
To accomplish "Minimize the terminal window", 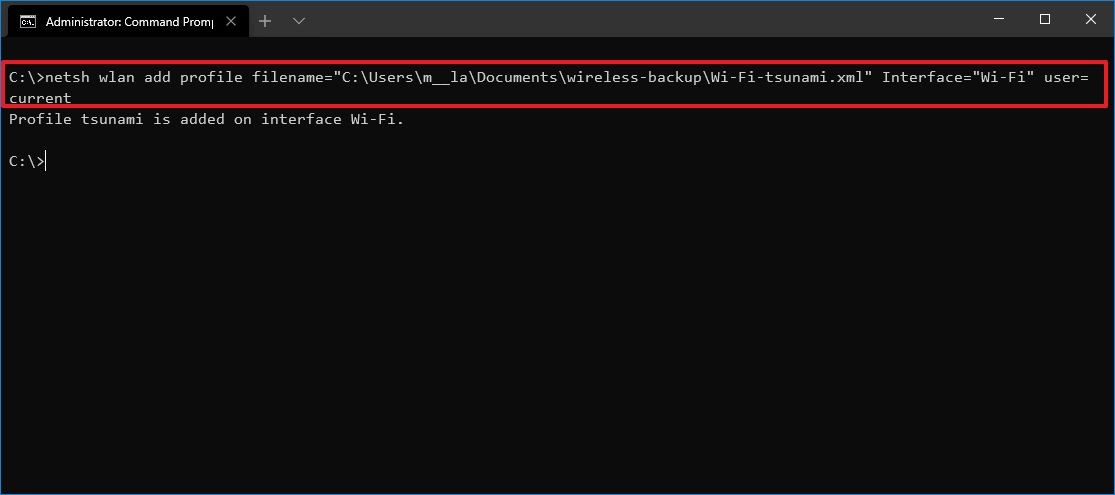I will tap(998, 19).
